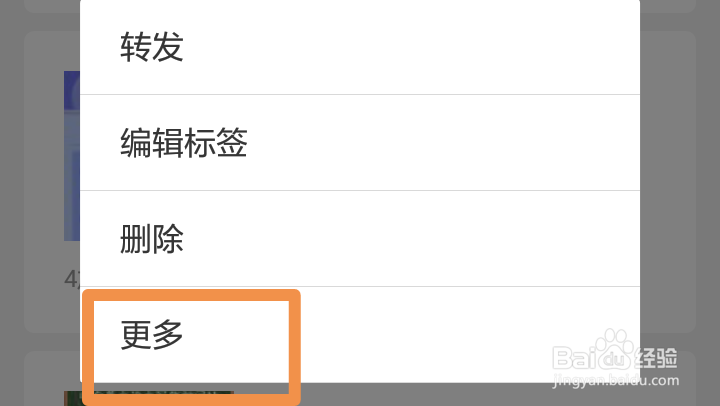Image resolution: width=720 pixels, height=406 pixels.
Task: Tap the 删除 menu entry
Action: 152,239
